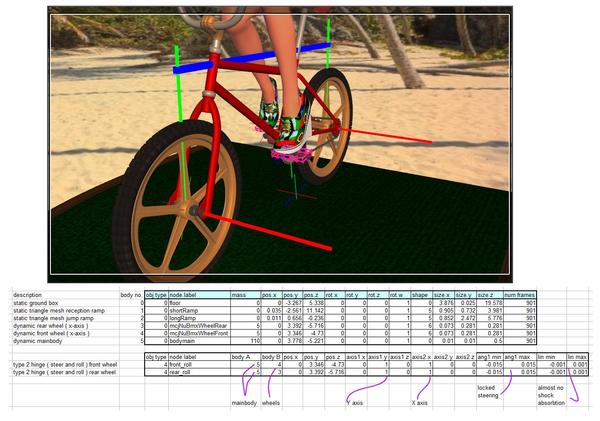Click 'dynamic front wheel ( x-axis )' description
Screen dimensions: 600x421
click(51, 333)
